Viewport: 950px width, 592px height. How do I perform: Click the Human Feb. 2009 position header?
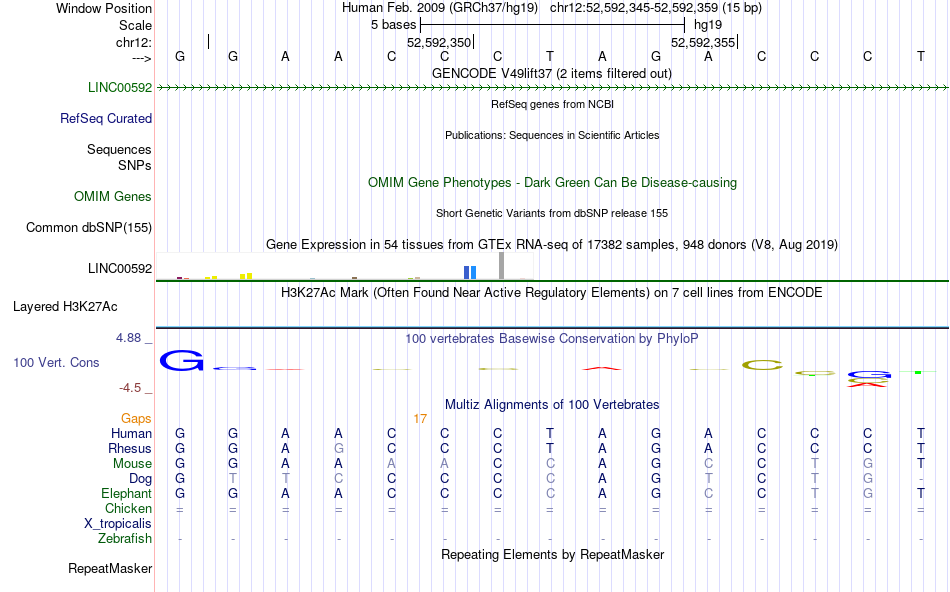coord(552,8)
